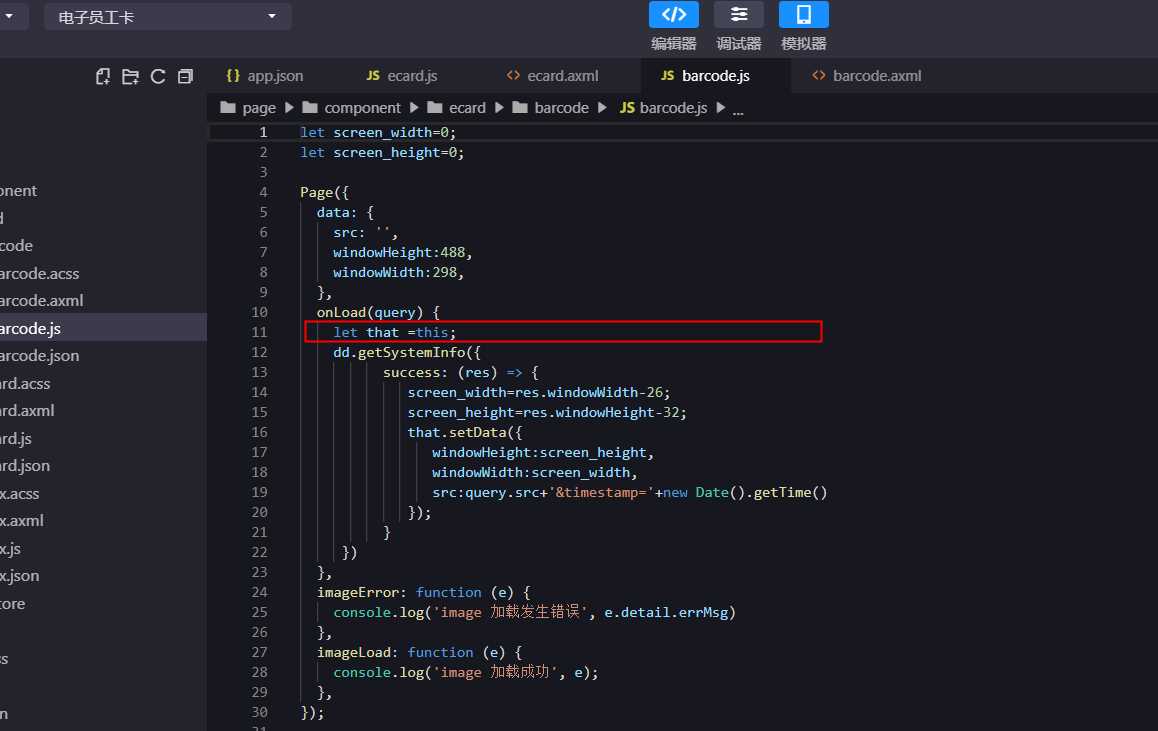Click the 'onLoad(query) {' code line
The width and height of the screenshot is (1158, 731).
click(378, 312)
